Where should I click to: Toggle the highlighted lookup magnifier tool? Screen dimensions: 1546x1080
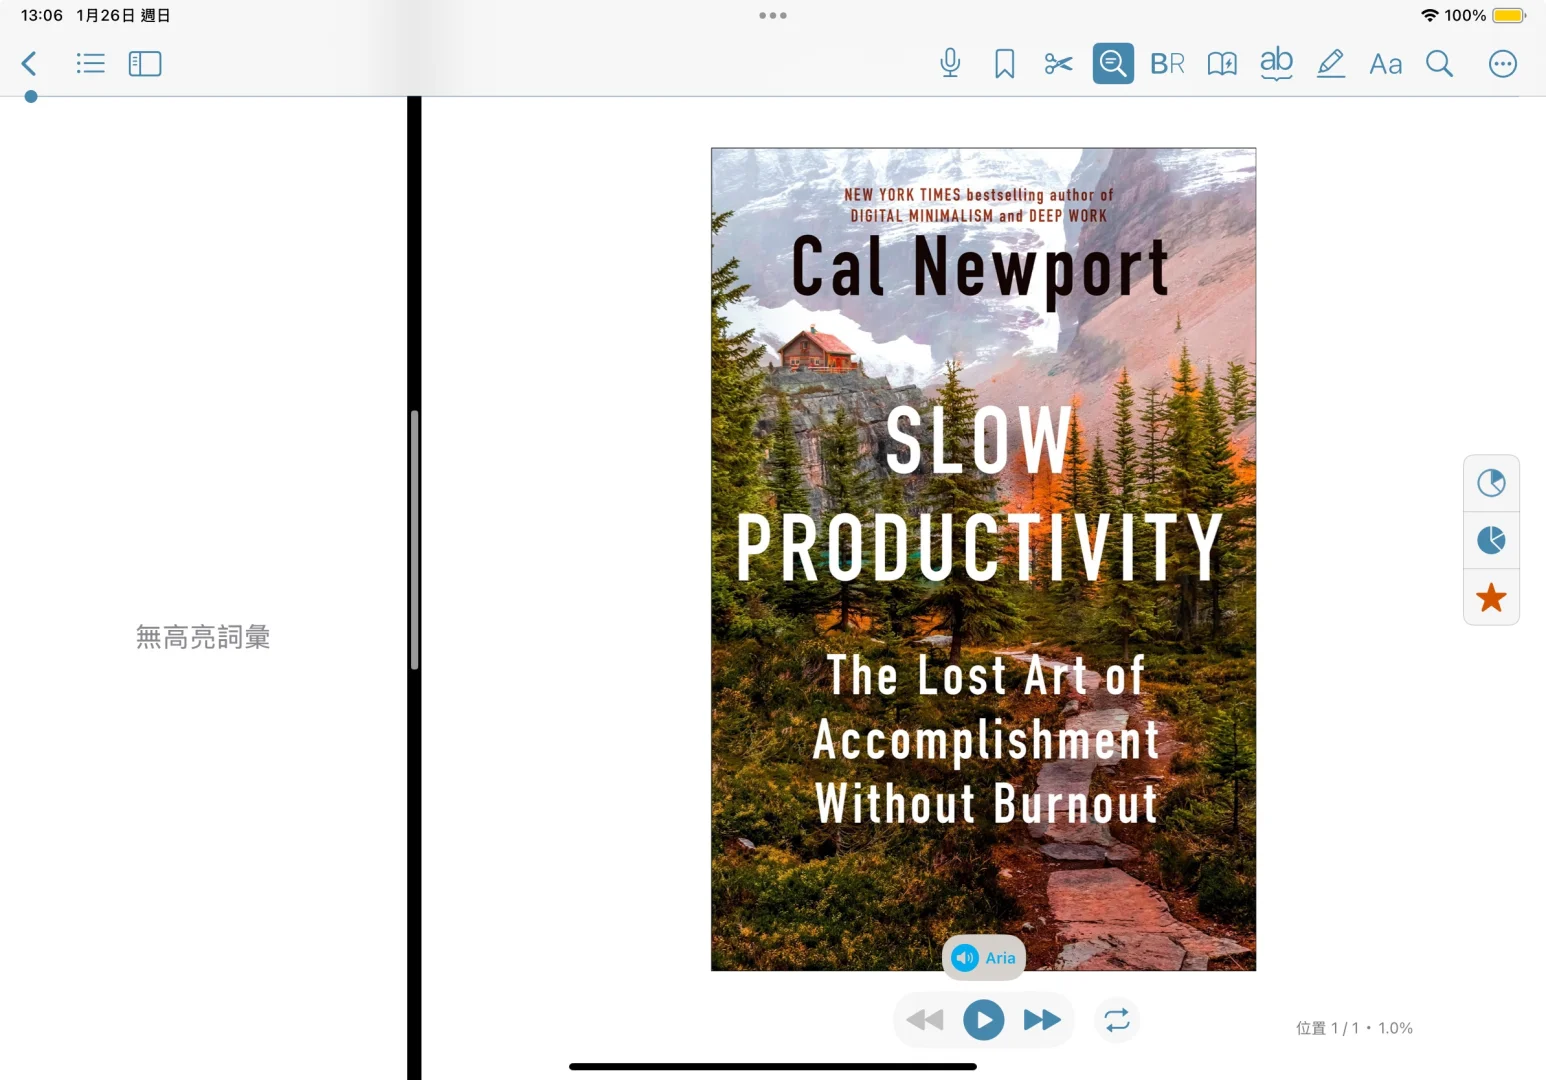1113,63
